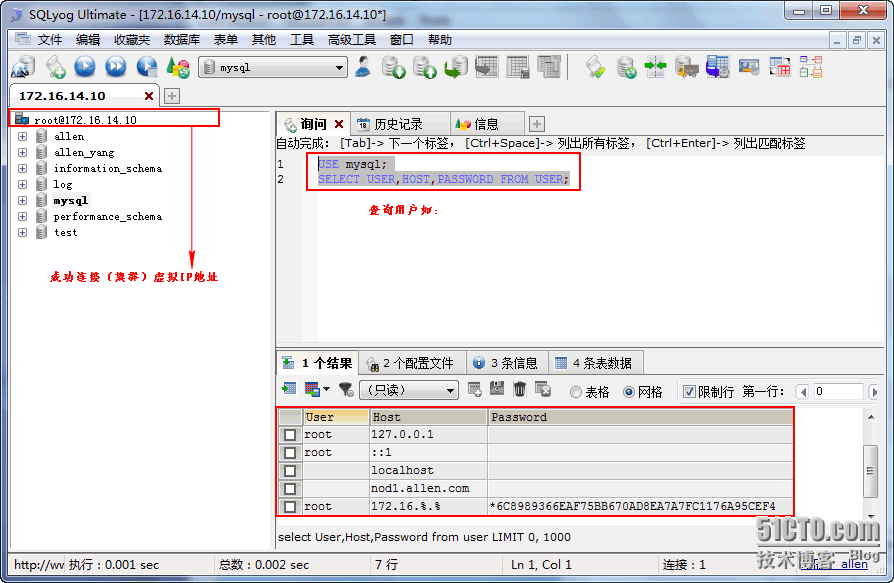Open the Query Builder table icon
The height and width of the screenshot is (583, 894).
780,67
